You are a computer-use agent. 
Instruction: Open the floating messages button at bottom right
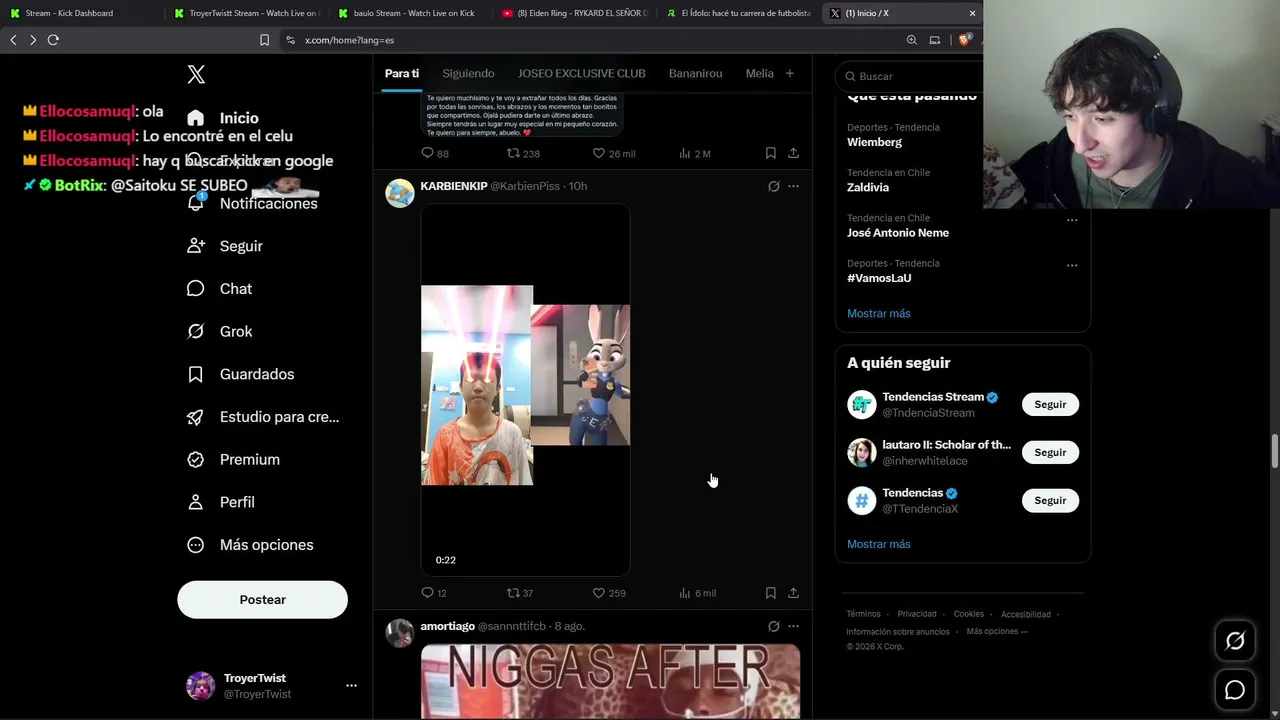click(x=1235, y=690)
